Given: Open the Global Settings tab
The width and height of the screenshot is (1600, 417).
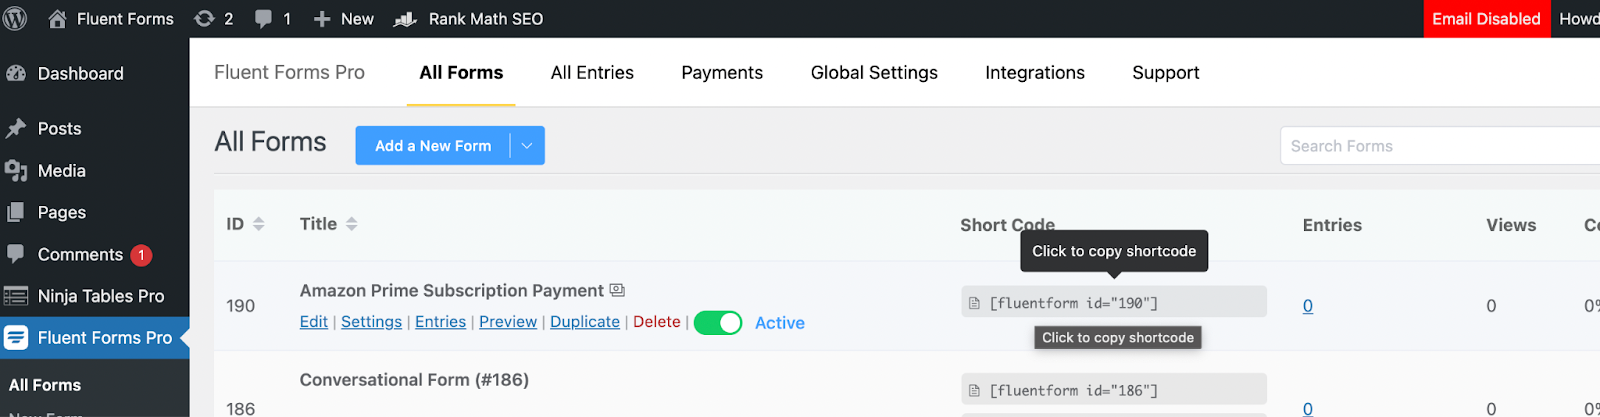Looking at the screenshot, I should [874, 73].
